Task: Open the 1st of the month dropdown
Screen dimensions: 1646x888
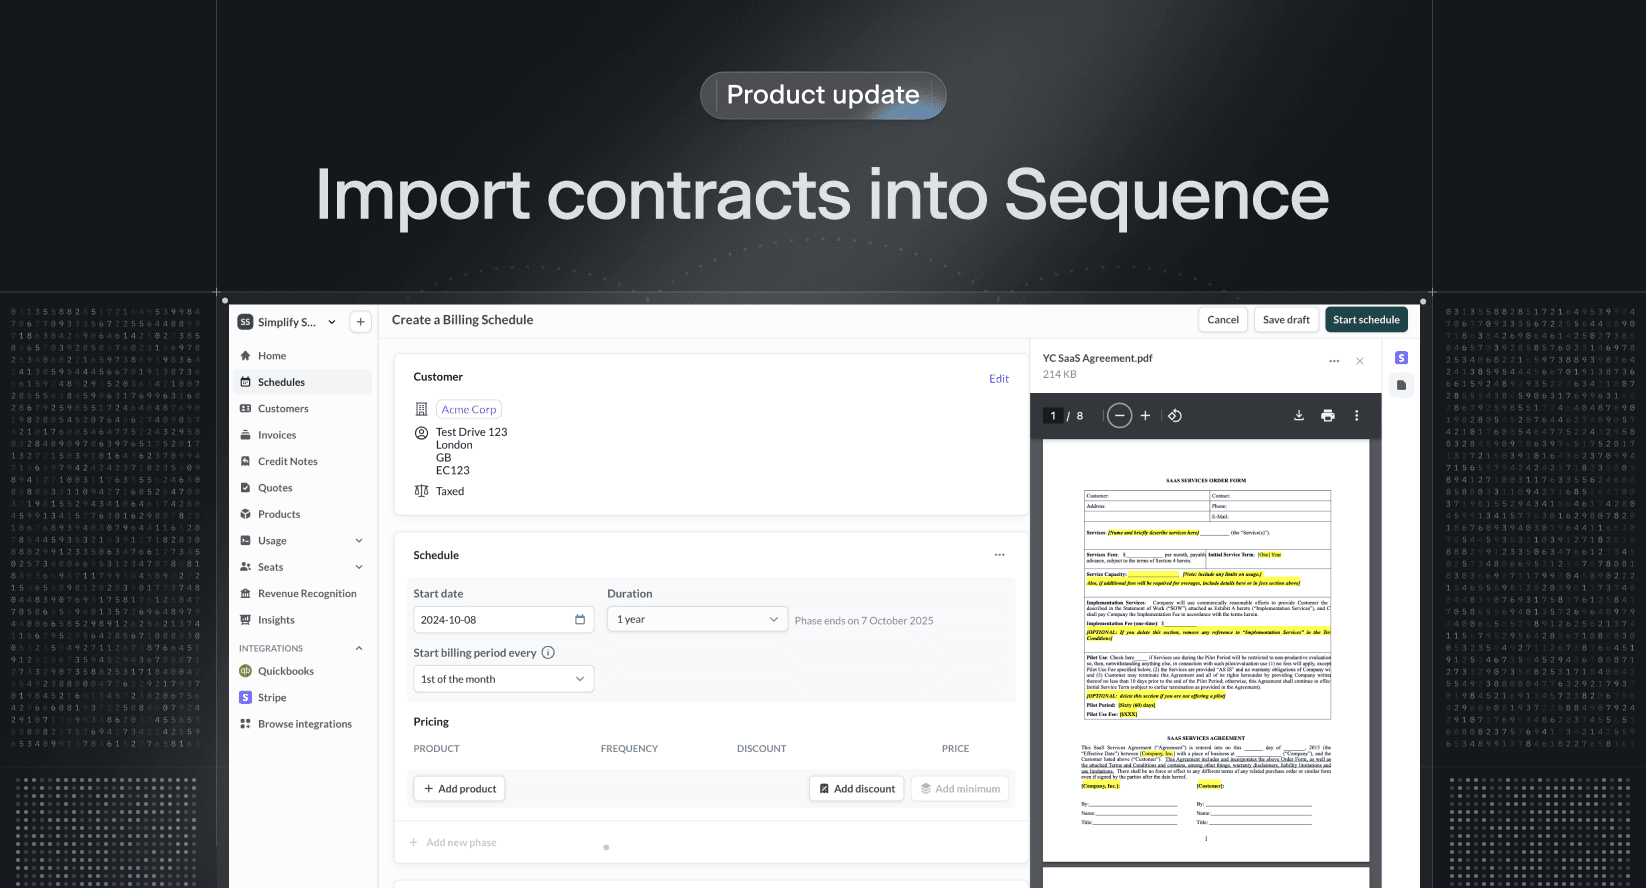Action: (503, 679)
